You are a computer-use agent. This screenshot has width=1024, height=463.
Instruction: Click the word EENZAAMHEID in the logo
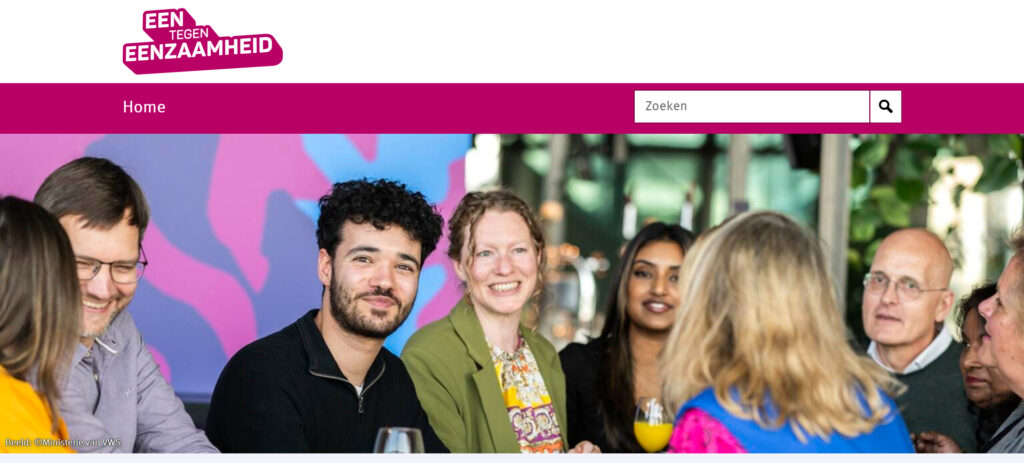click(199, 50)
